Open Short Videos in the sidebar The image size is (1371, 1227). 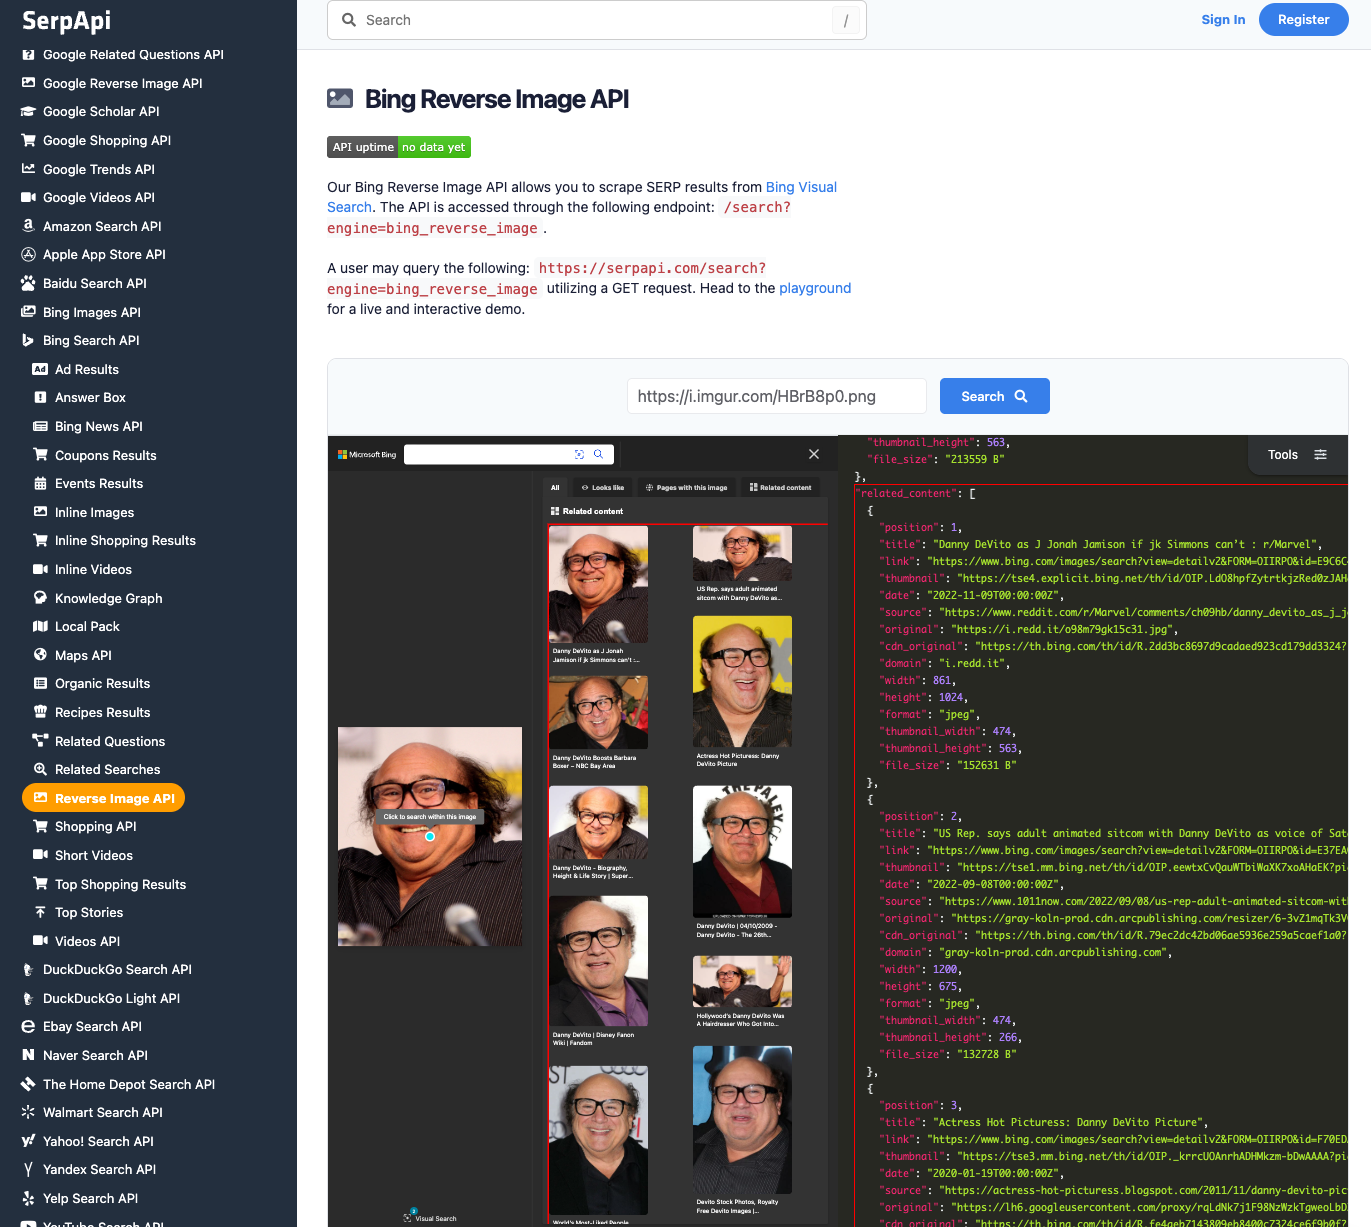pyautogui.click(x=94, y=856)
